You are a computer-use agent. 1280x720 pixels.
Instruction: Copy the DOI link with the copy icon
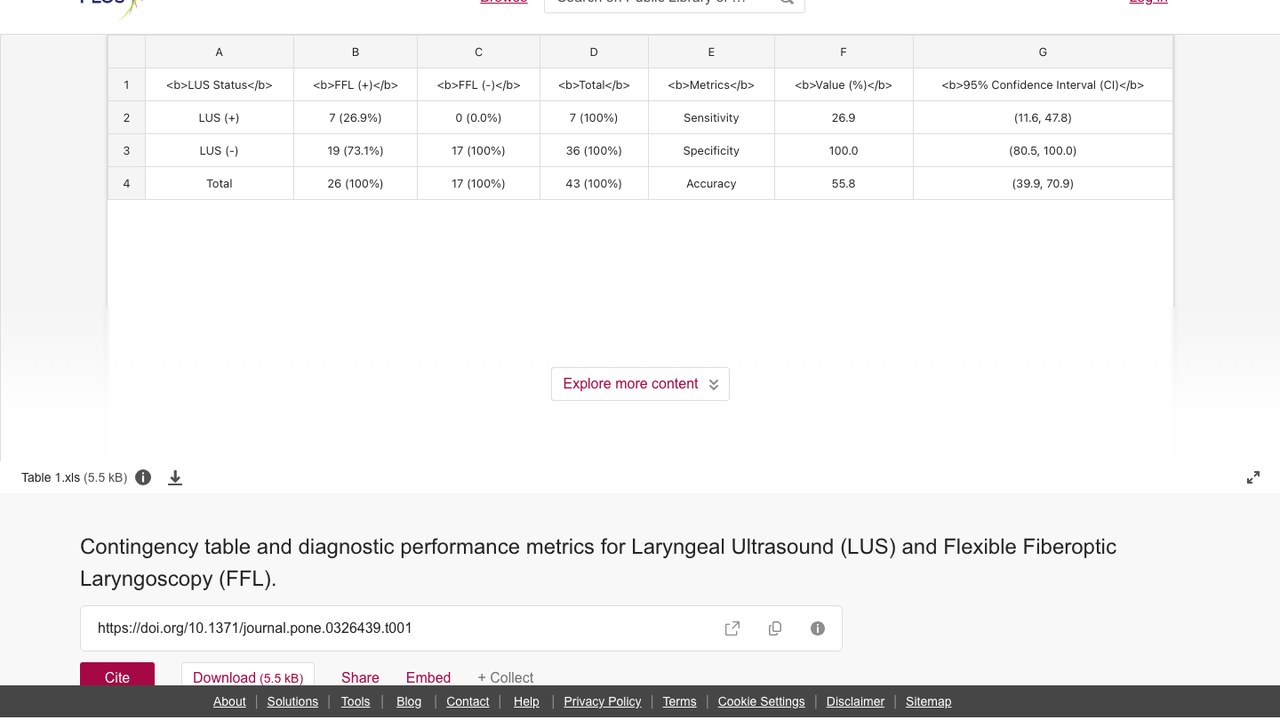pyautogui.click(x=775, y=628)
